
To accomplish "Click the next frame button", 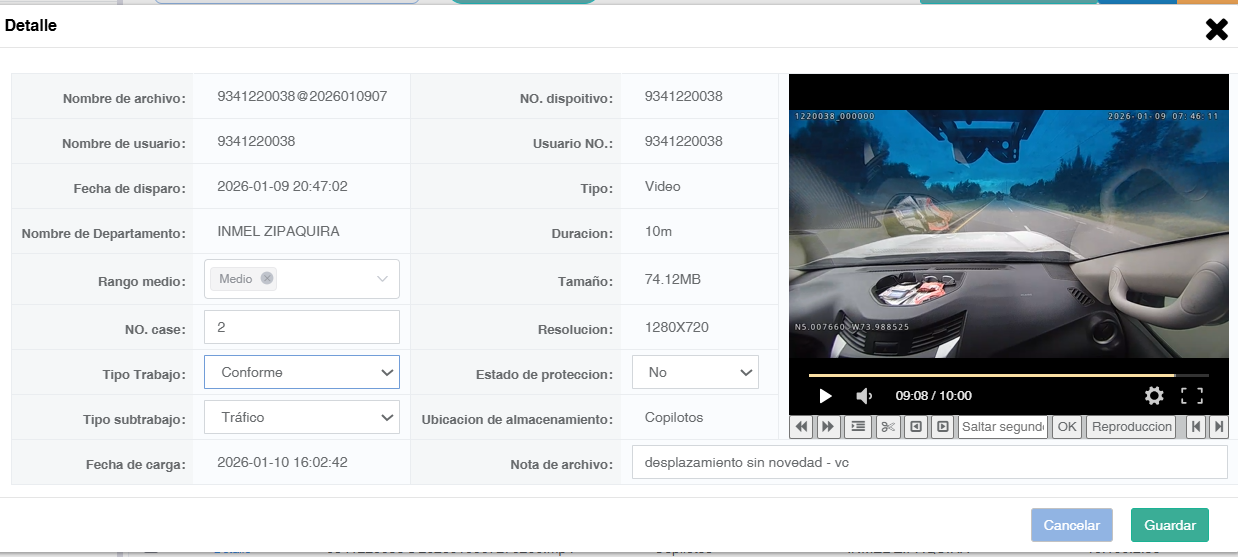I will point(942,427).
